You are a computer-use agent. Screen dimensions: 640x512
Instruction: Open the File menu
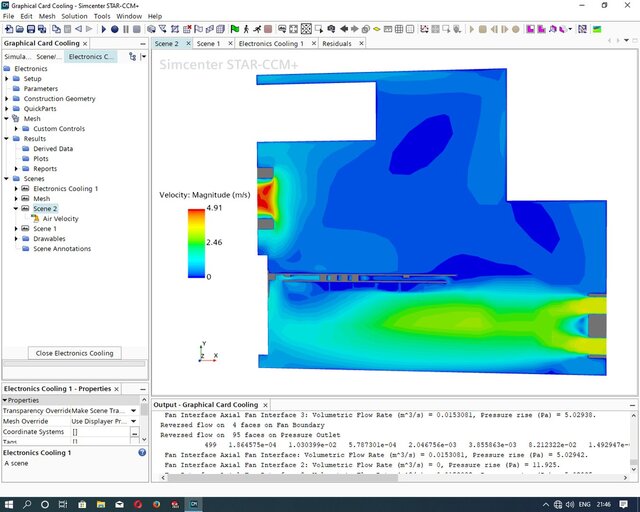pos(8,16)
